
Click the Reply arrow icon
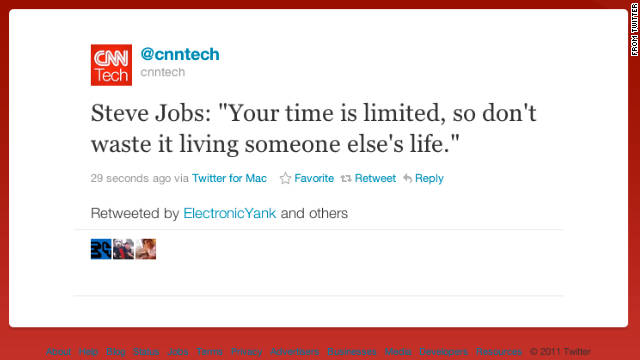pyautogui.click(x=407, y=178)
